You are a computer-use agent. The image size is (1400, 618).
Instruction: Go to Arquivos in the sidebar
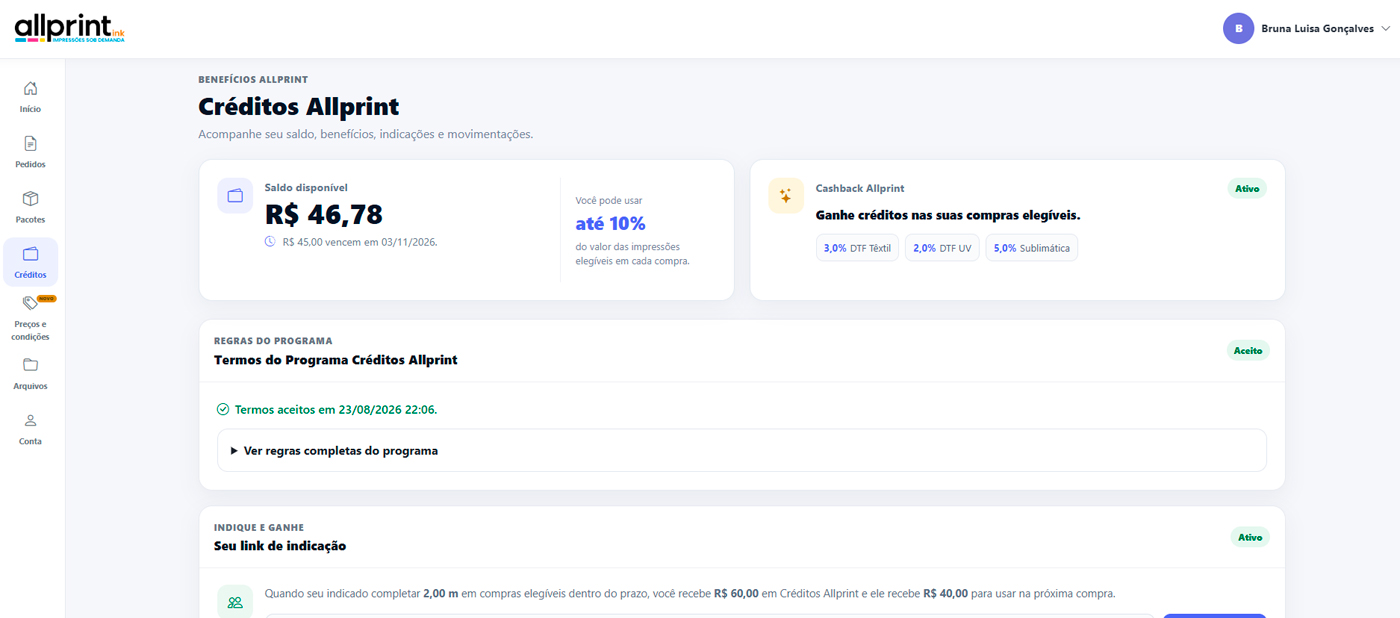(x=30, y=386)
